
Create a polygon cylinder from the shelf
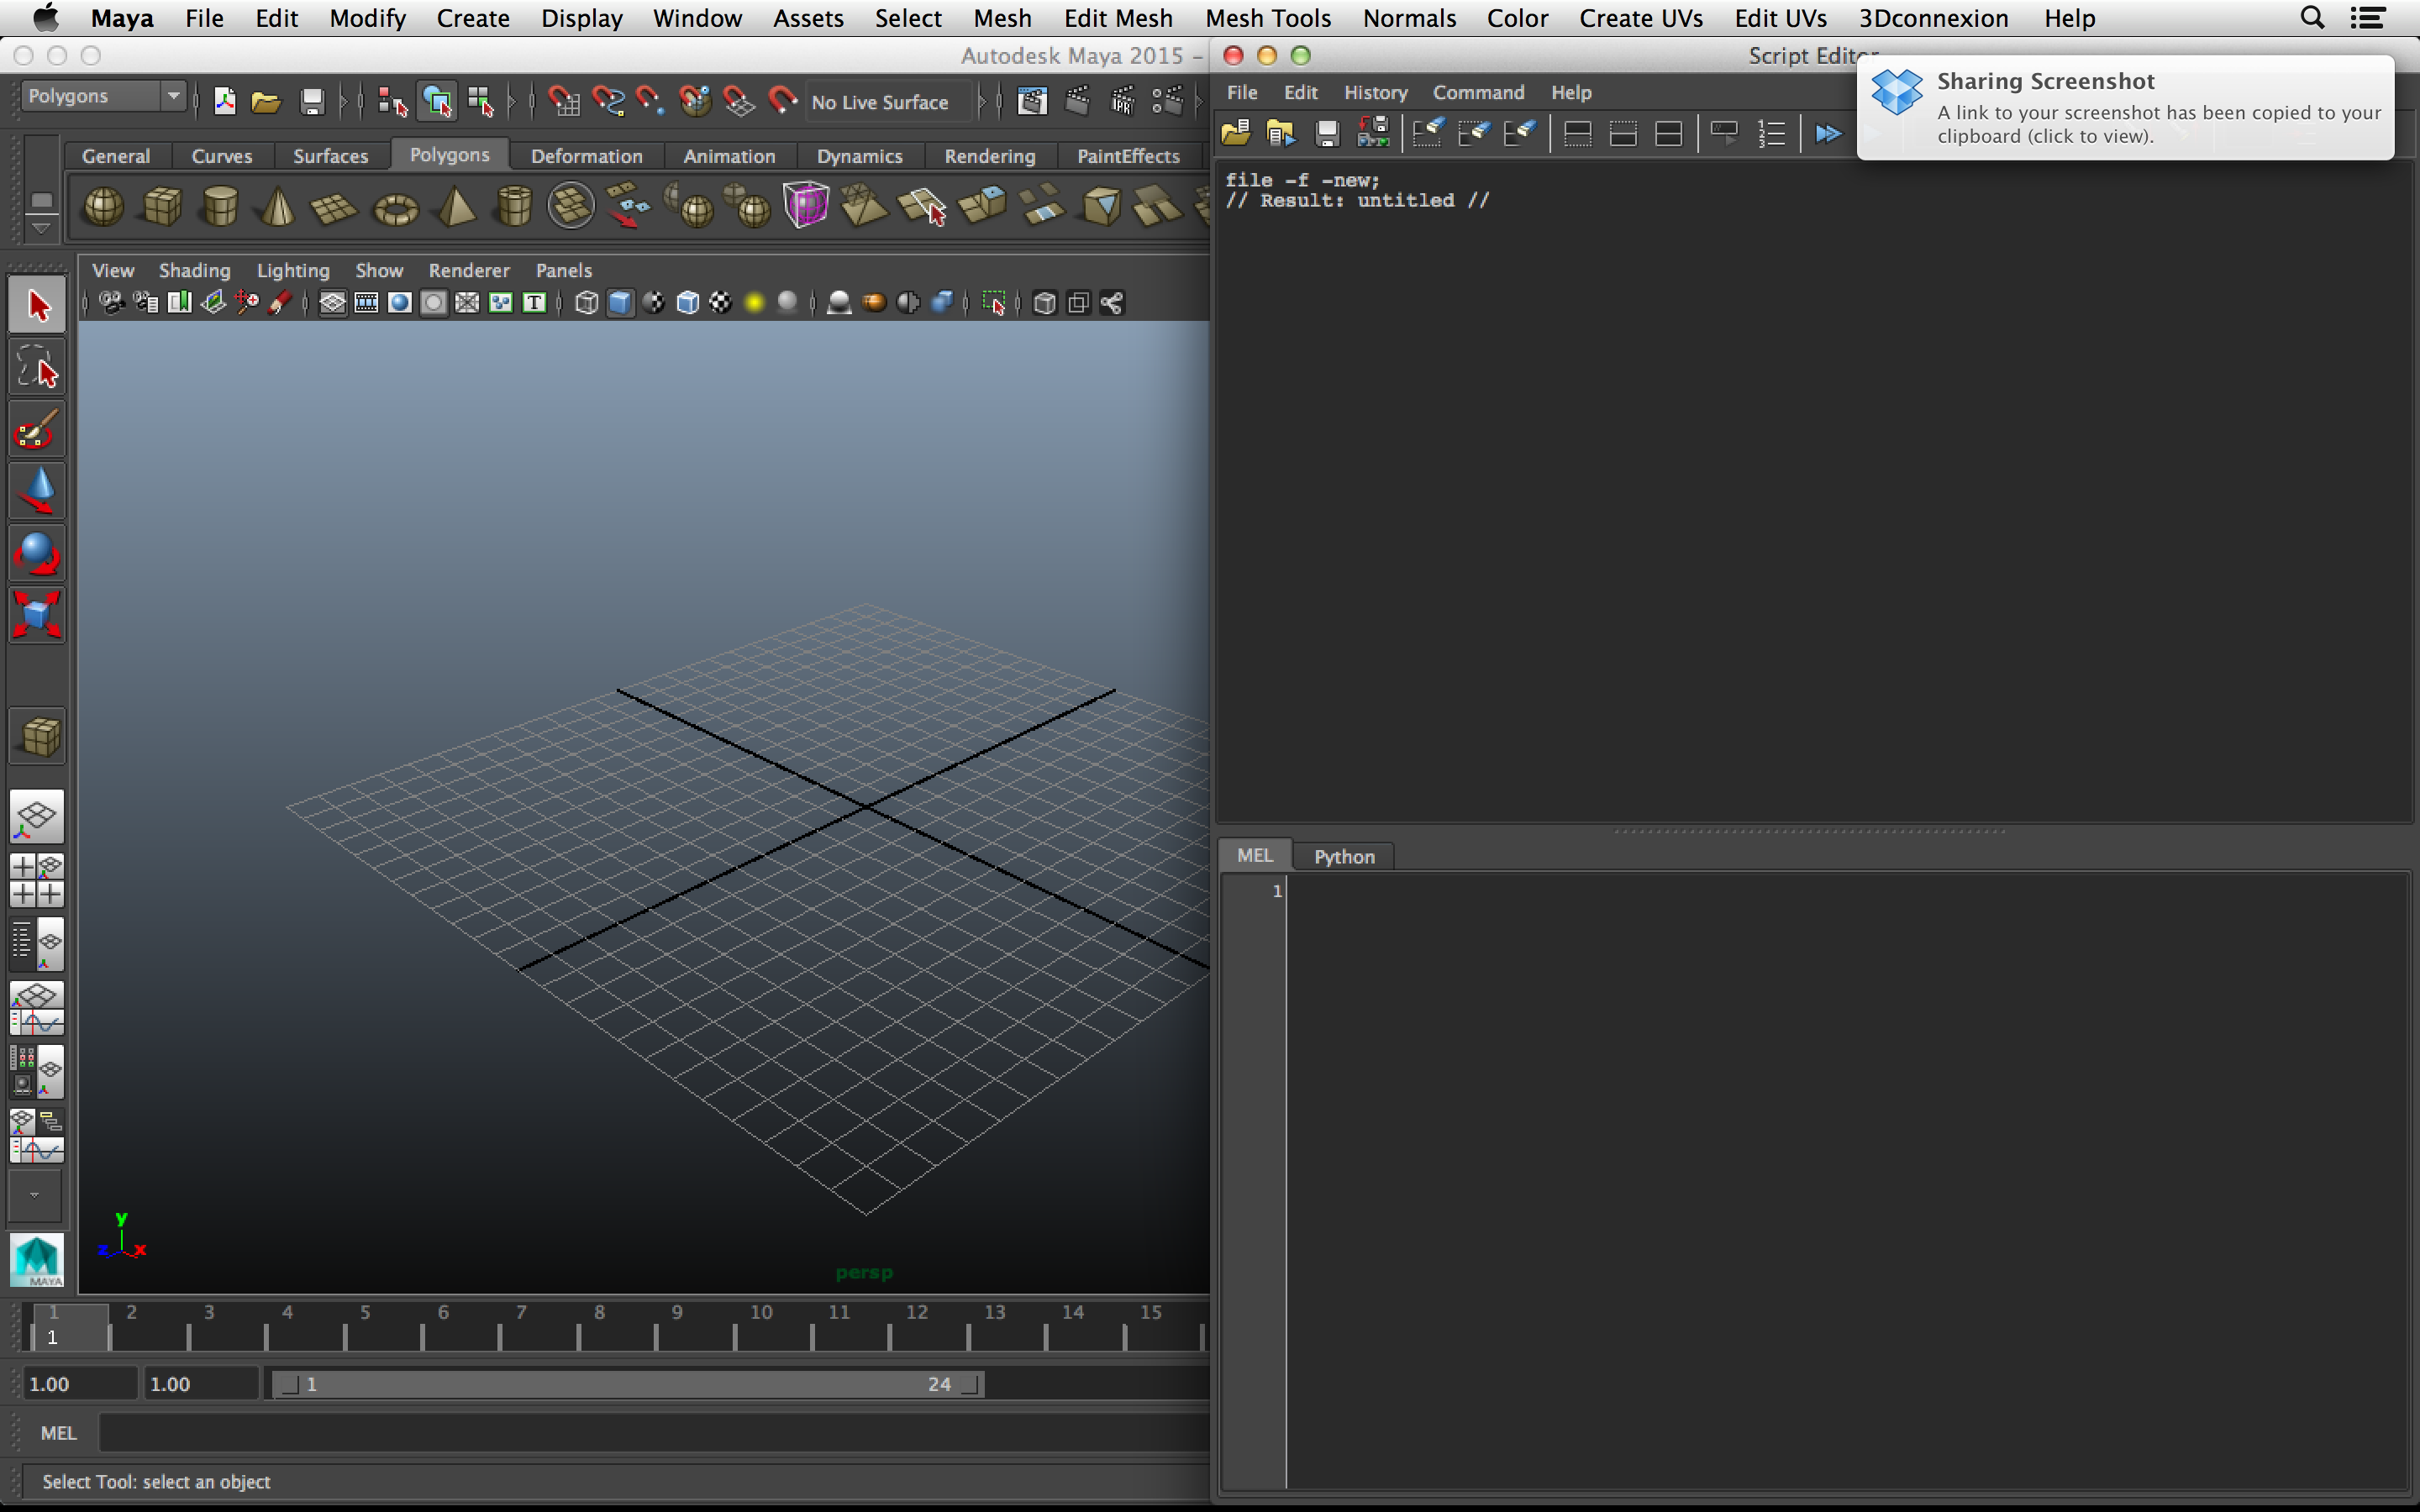220,207
